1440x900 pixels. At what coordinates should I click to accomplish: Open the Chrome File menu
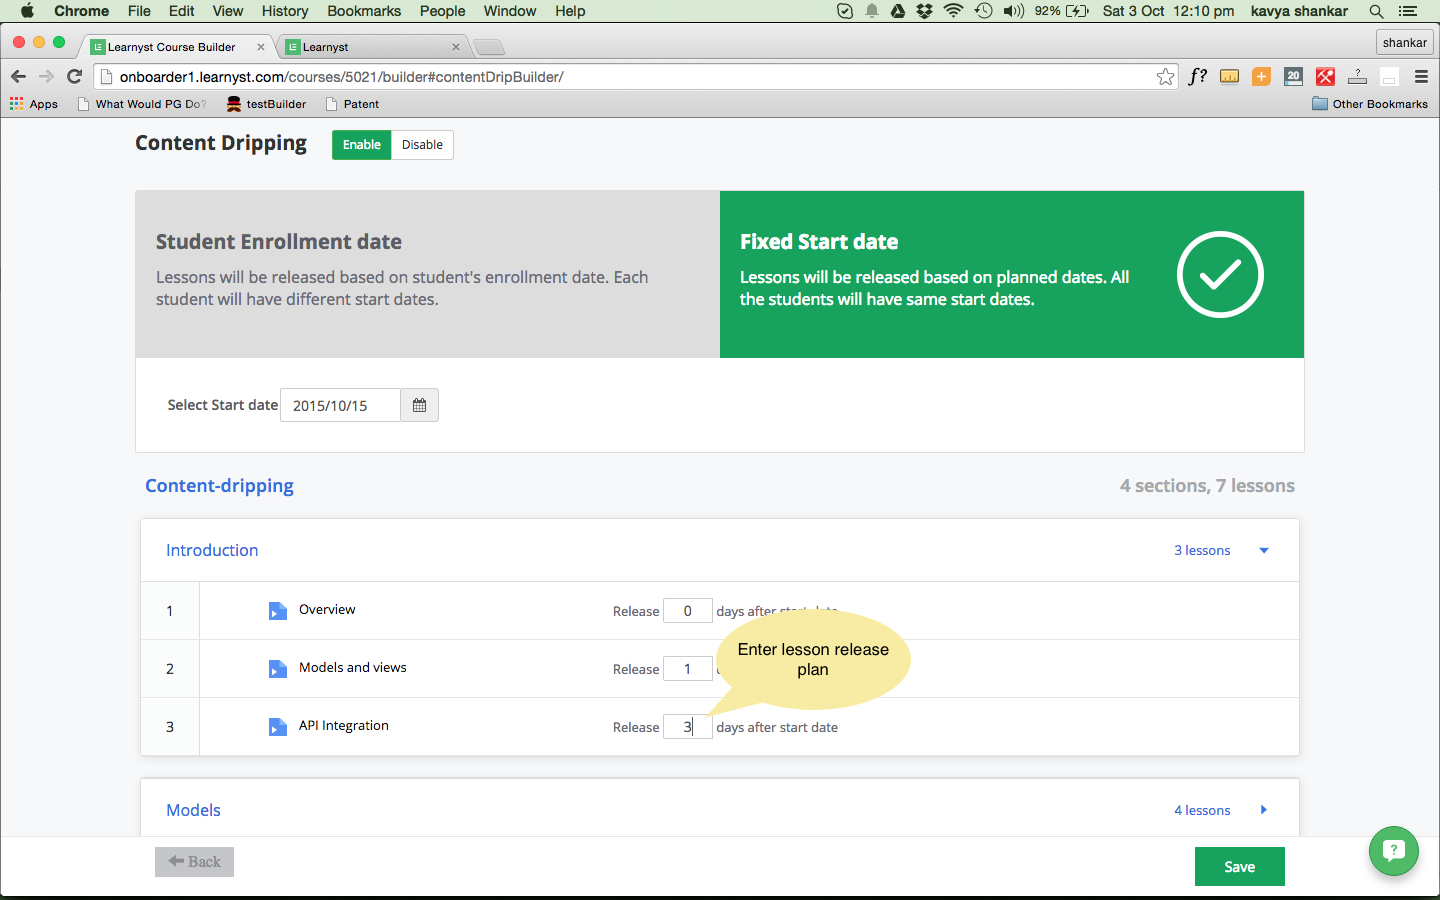point(139,11)
